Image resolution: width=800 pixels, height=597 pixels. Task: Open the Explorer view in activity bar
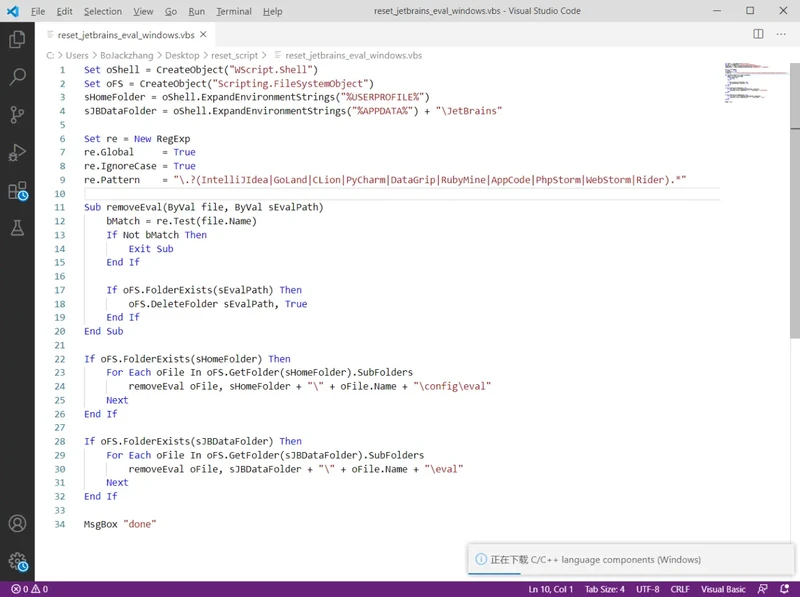click(x=17, y=40)
